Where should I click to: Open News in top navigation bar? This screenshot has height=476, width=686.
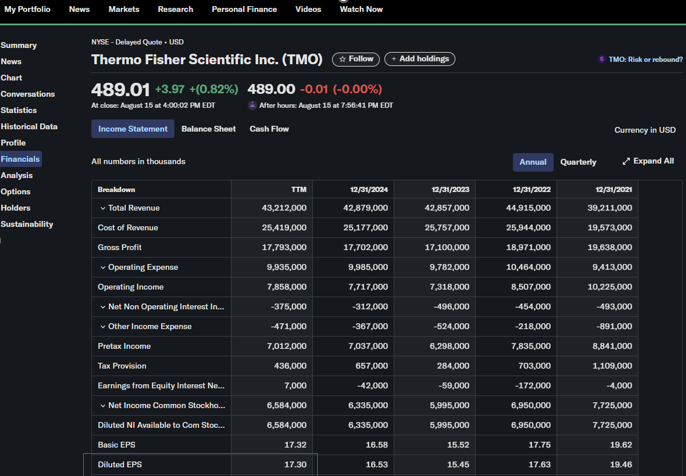79,9
